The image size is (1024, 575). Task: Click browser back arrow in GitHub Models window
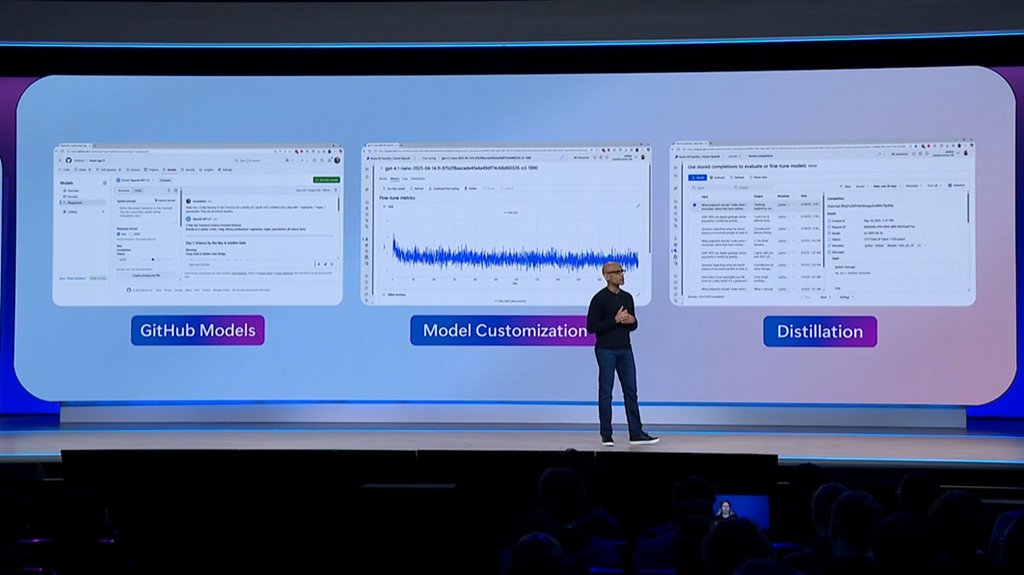[56, 152]
